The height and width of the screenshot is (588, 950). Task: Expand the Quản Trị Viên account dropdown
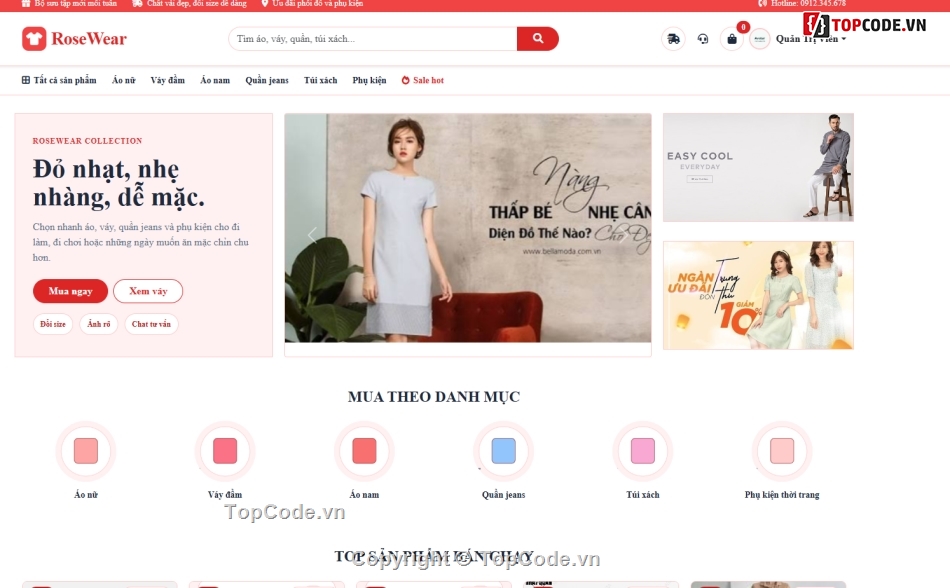tap(811, 39)
